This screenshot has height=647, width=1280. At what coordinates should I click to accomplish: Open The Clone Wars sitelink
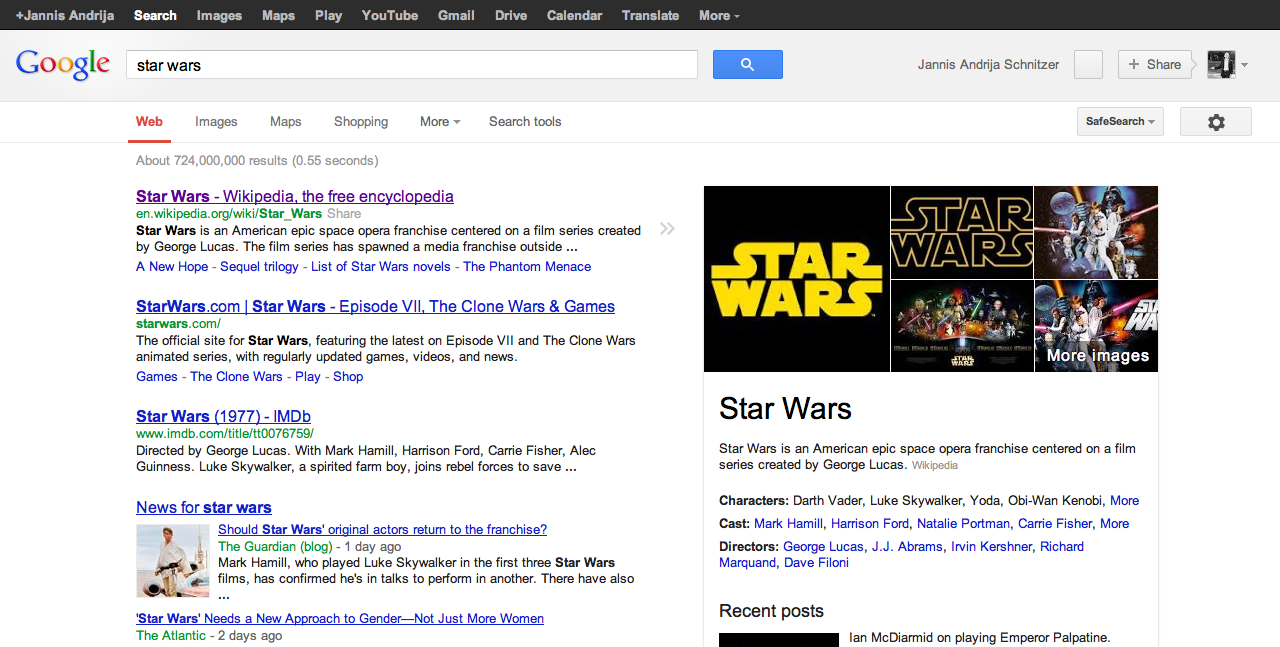pyautogui.click(x=236, y=377)
